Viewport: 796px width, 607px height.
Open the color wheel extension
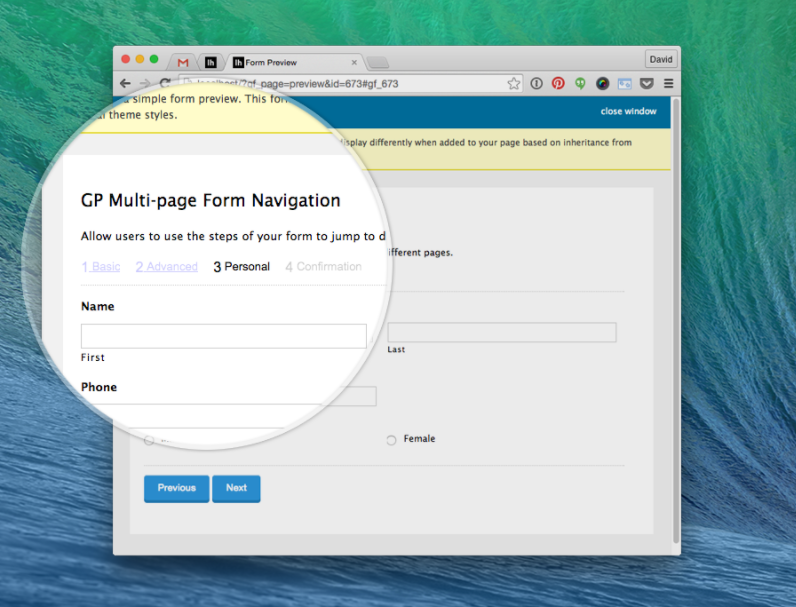tap(603, 84)
